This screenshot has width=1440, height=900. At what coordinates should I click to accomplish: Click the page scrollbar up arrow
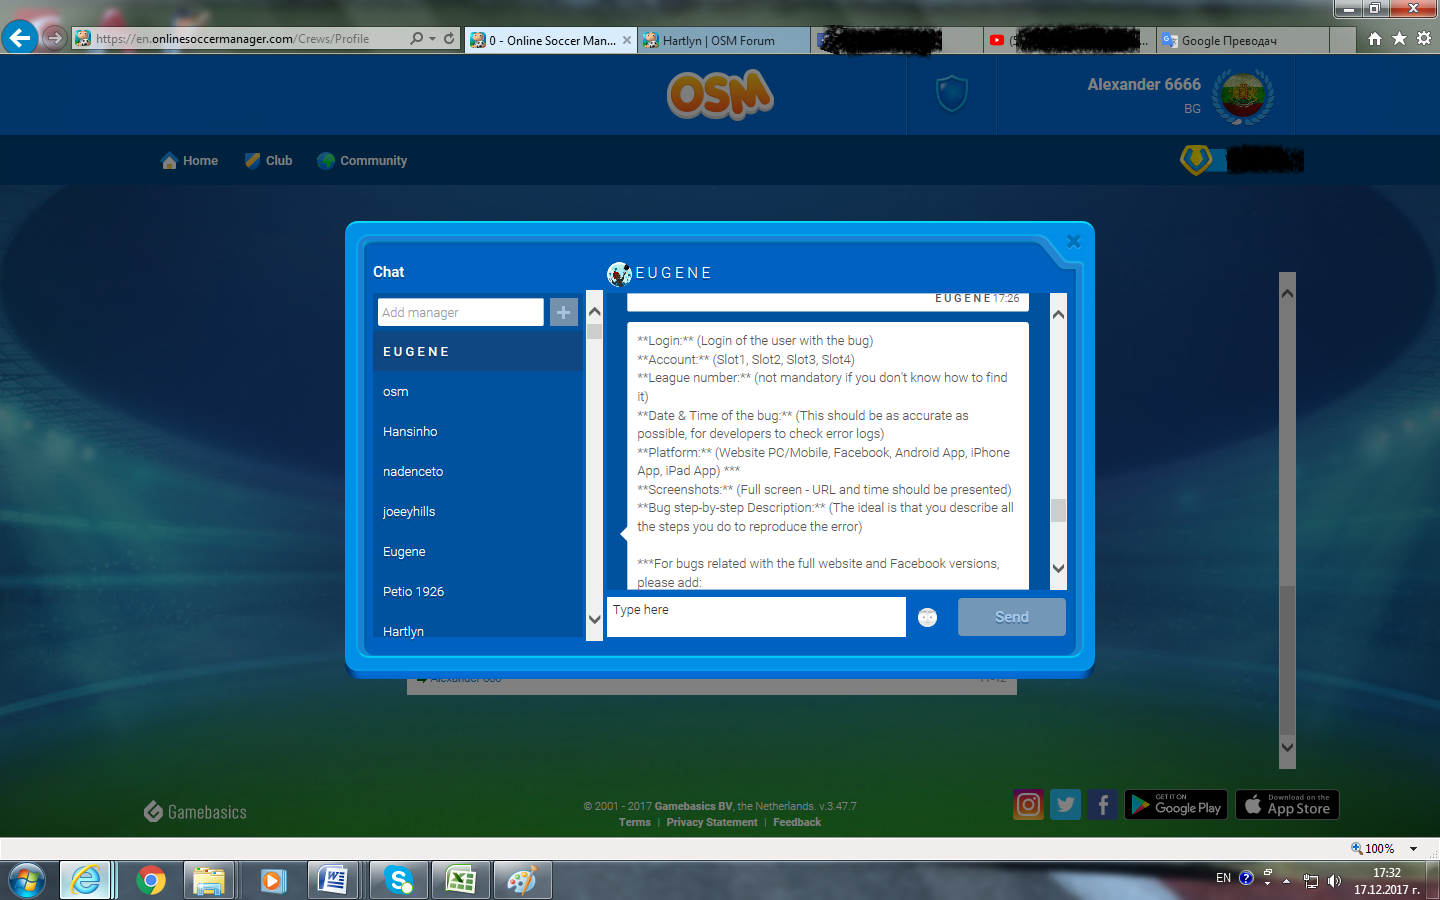pyautogui.click(x=1287, y=293)
